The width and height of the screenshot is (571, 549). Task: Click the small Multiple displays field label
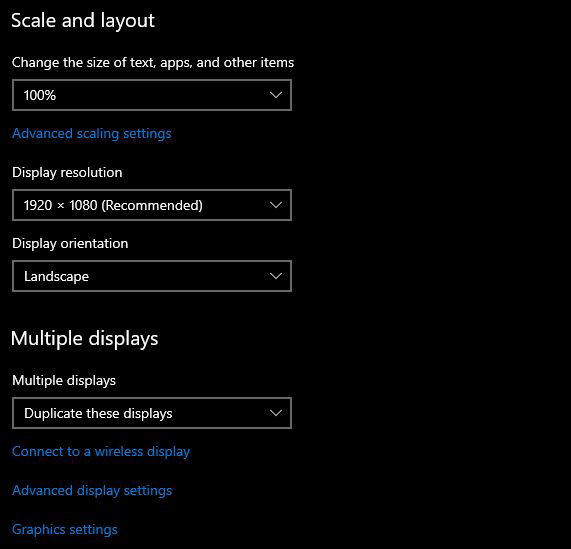pyautogui.click(x=64, y=381)
